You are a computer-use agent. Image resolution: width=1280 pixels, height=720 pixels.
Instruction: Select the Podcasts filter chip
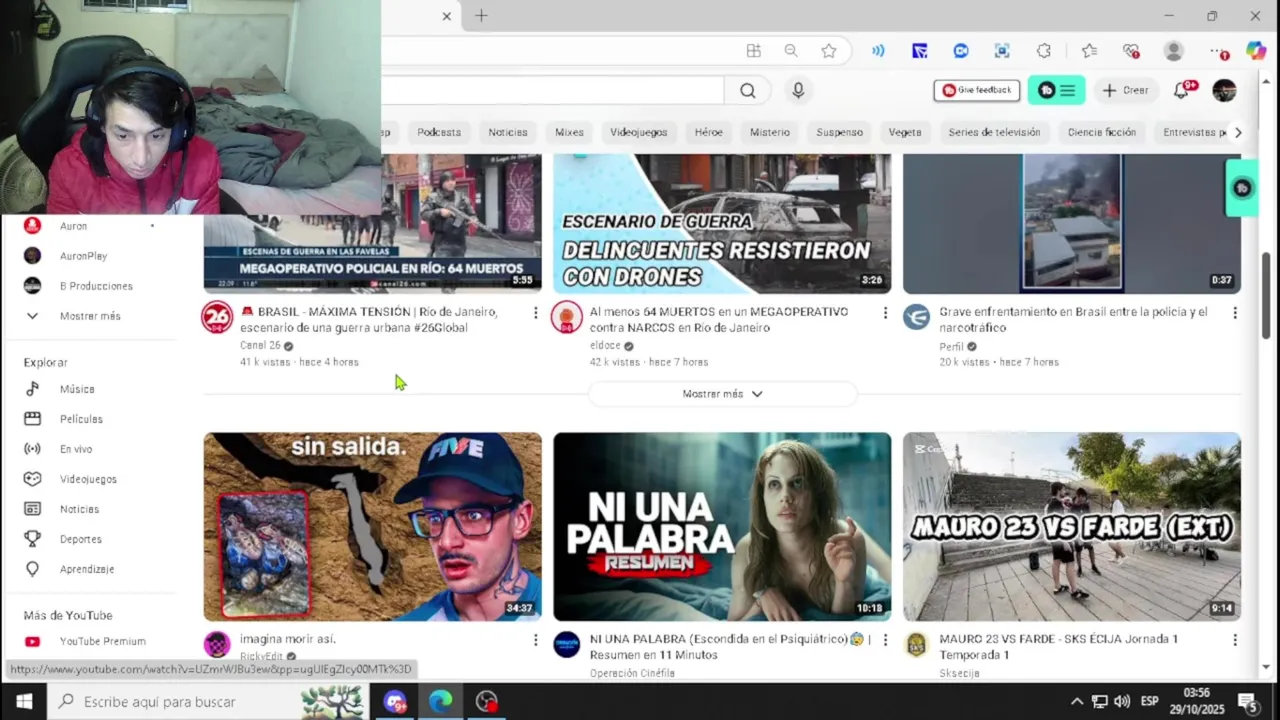[x=439, y=132]
